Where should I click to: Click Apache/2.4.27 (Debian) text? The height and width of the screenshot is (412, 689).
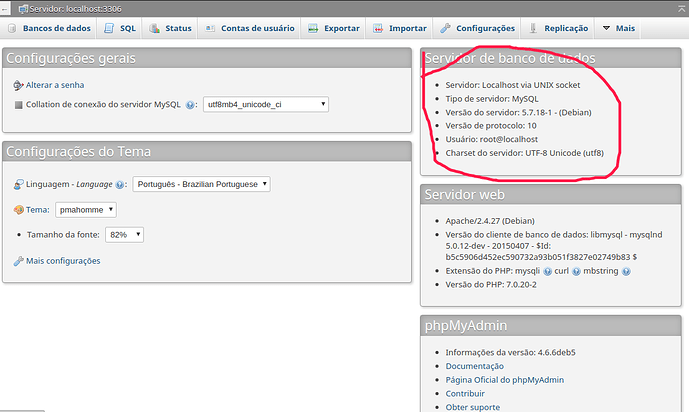pyautogui.click(x=490, y=221)
